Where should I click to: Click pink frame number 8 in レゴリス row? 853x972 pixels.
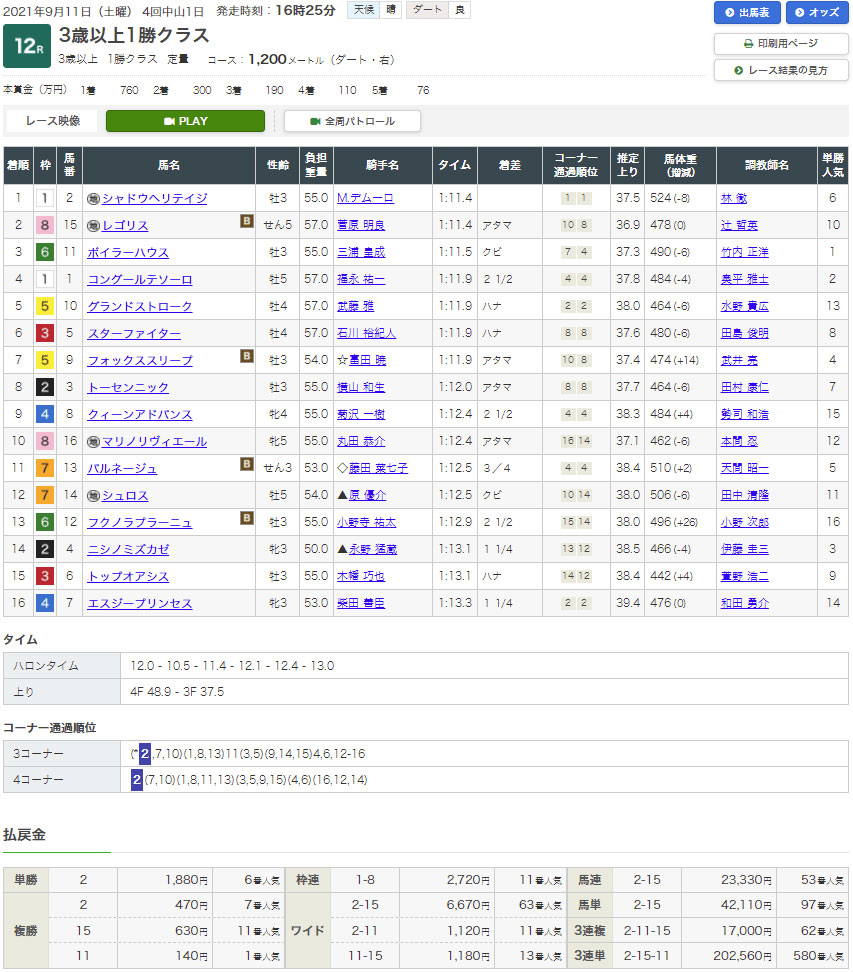(44, 226)
